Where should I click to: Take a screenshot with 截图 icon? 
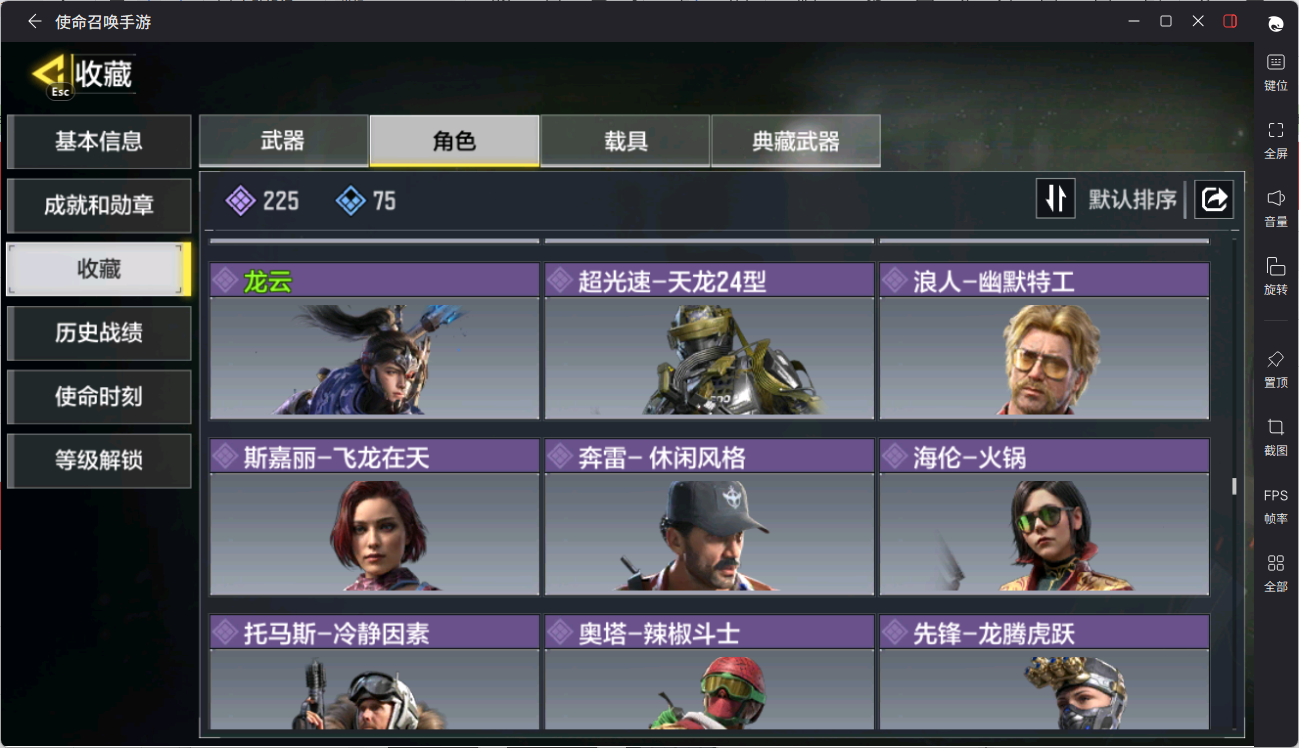coord(1275,438)
